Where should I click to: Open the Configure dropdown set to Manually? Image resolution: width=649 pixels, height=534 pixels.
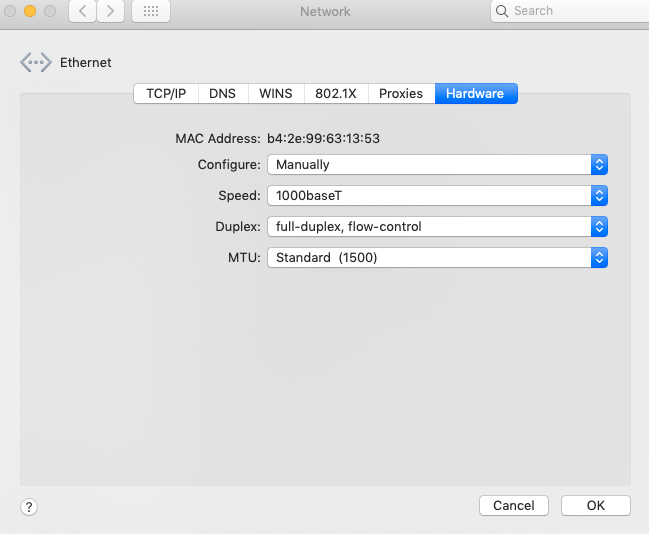[x=437, y=165]
